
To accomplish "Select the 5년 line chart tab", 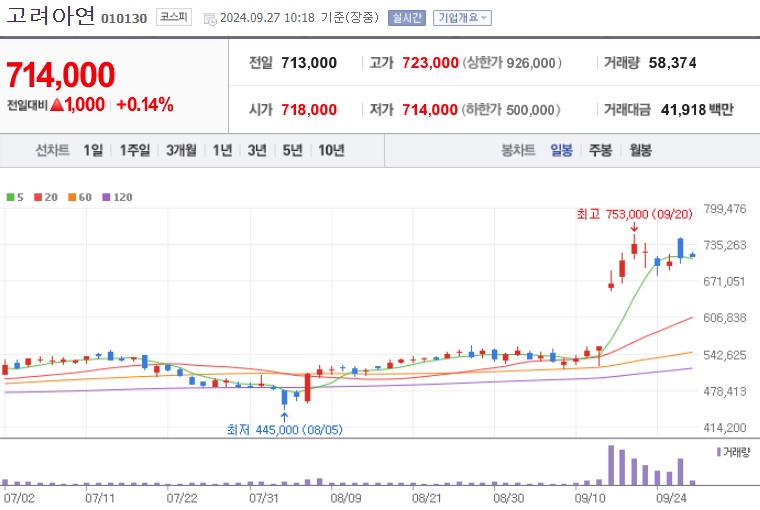I will point(292,150).
